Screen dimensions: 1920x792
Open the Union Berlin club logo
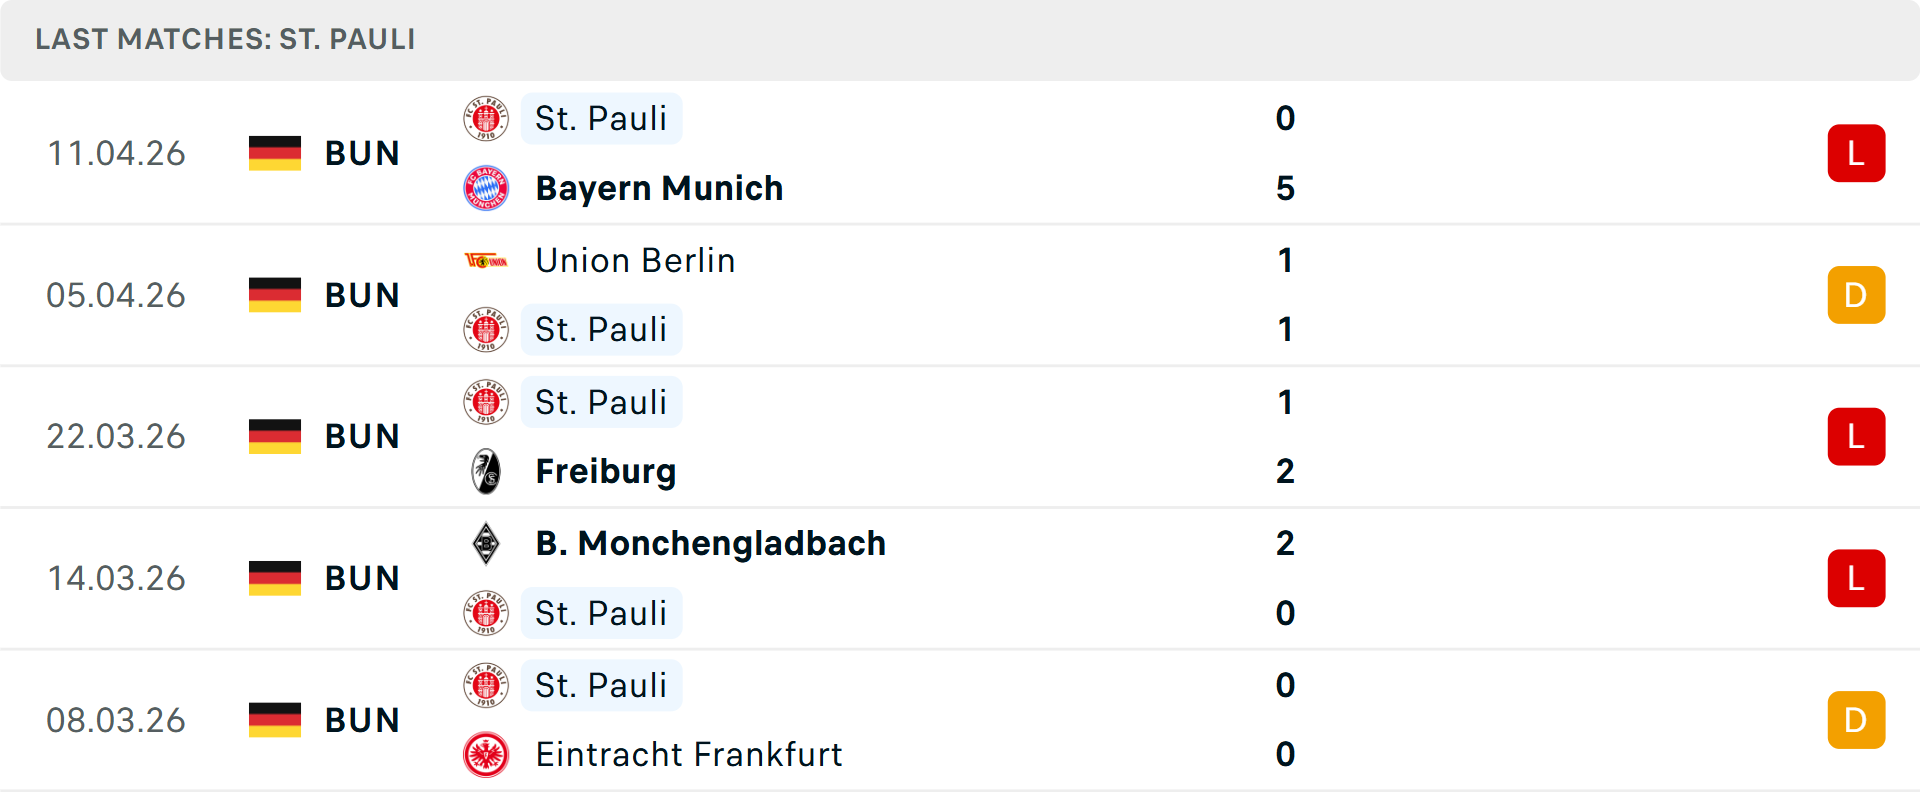[486, 260]
